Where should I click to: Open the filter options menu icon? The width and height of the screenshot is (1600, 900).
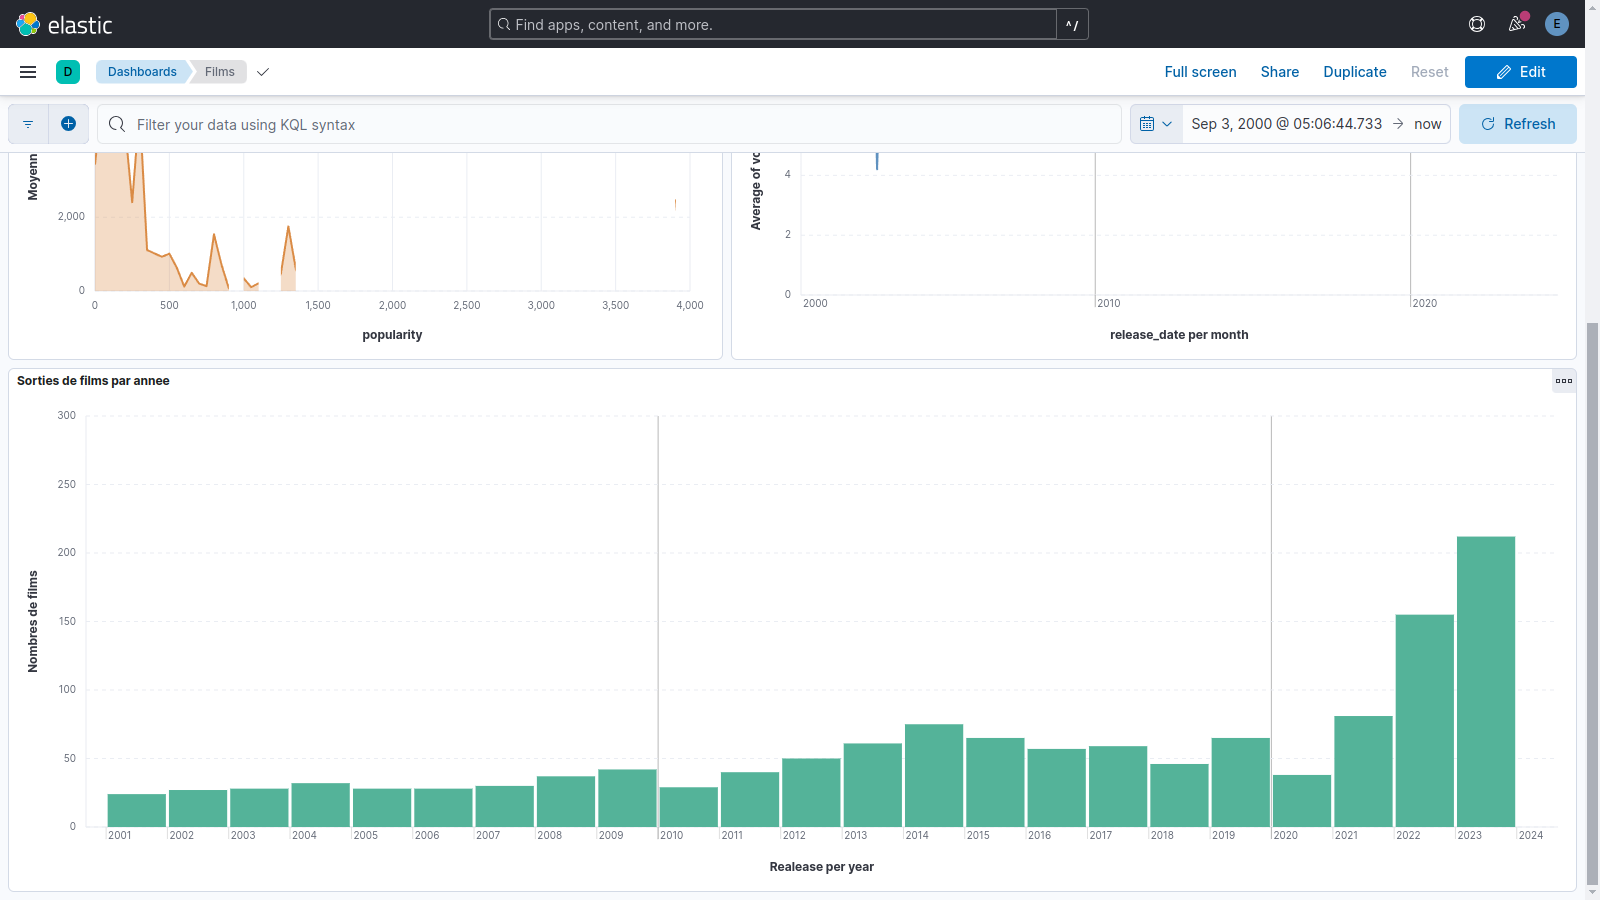click(x=28, y=124)
